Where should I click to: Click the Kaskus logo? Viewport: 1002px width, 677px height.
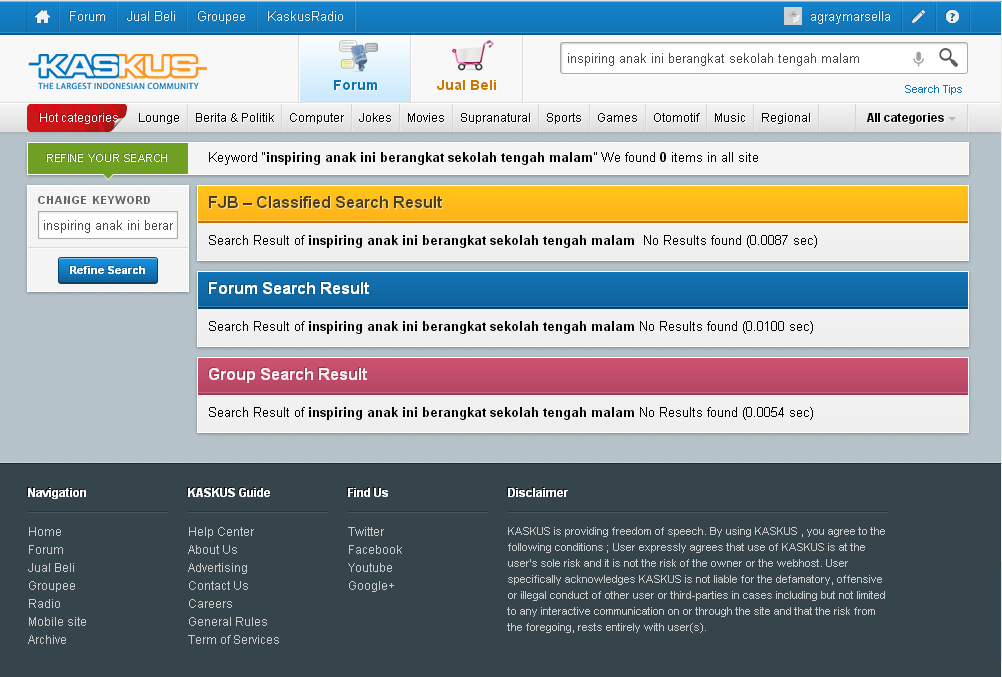tap(118, 71)
